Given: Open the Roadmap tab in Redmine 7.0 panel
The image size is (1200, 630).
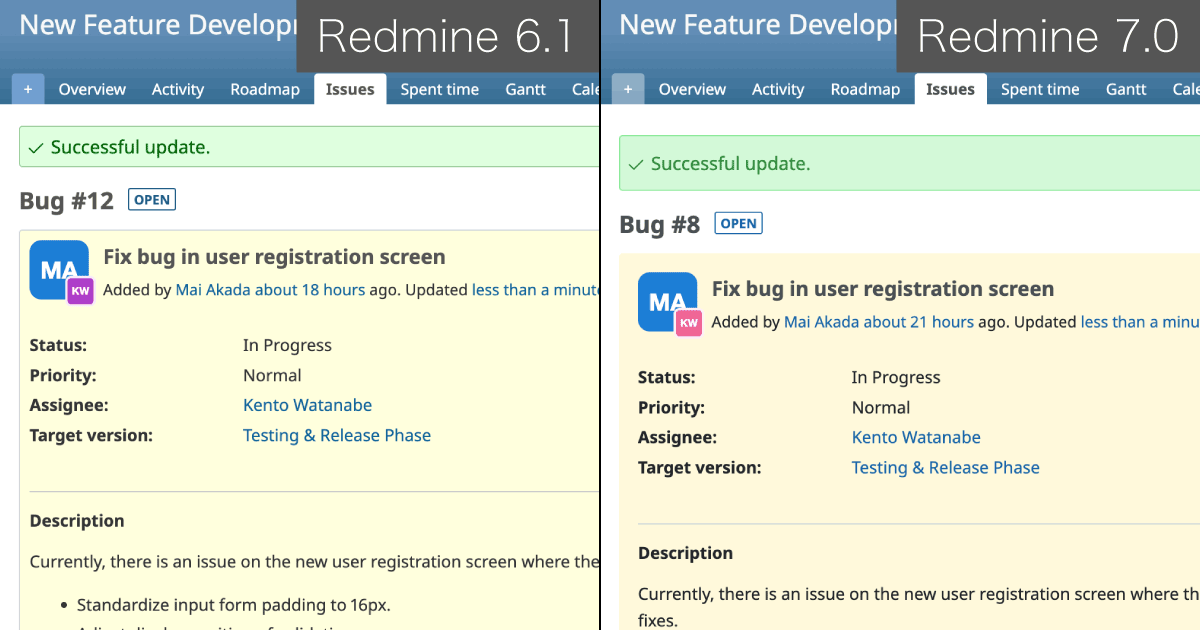Looking at the screenshot, I should pyautogui.click(x=865, y=89).
